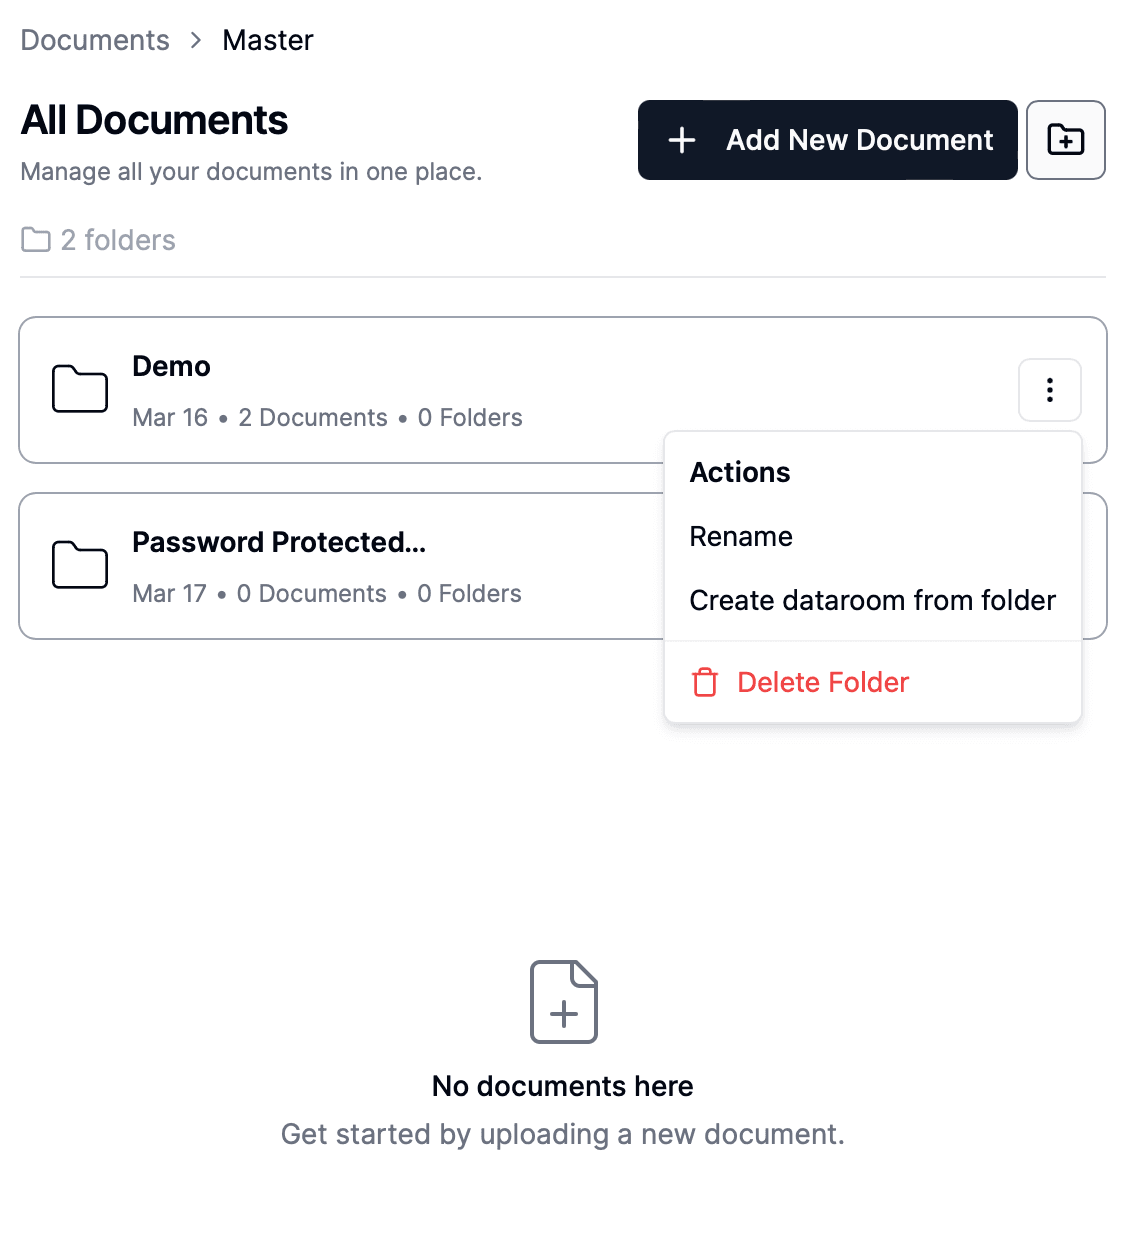This screenshot has height=1254, width=1128.
Task: Click the Add New Document button
Action: click(827, 140)
